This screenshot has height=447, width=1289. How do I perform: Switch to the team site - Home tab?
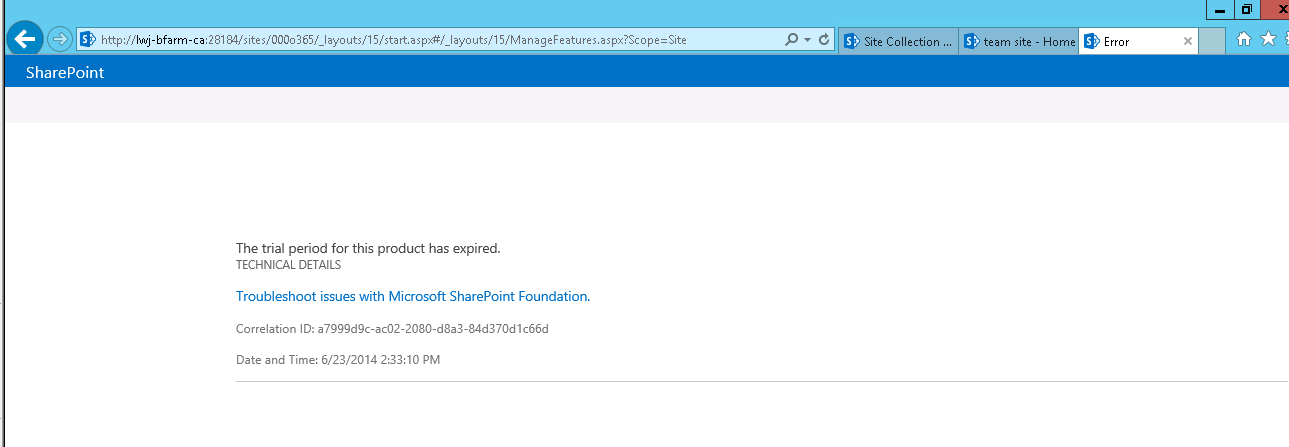coord(1018,41)
